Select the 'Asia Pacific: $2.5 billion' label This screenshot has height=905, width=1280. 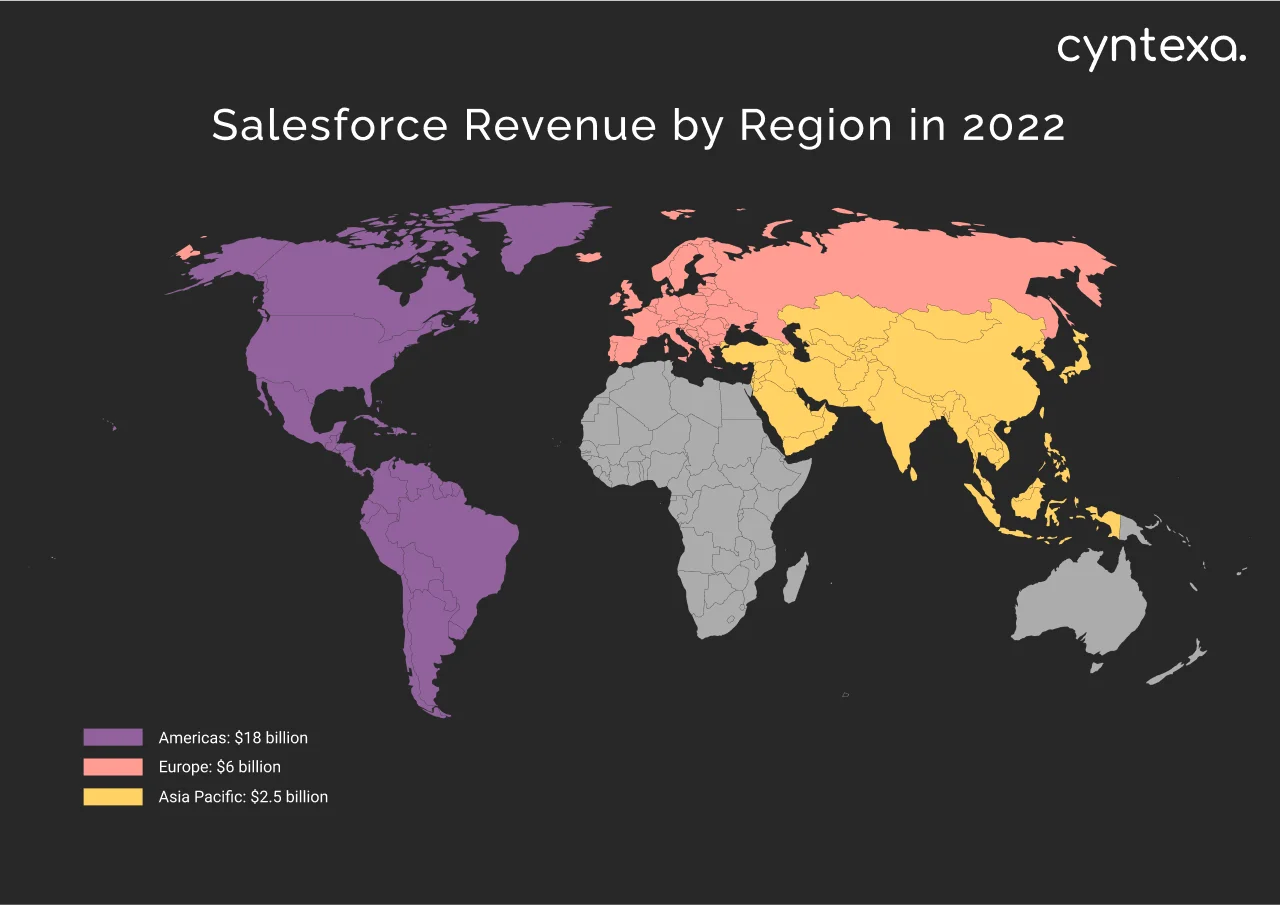click(242, 797)
